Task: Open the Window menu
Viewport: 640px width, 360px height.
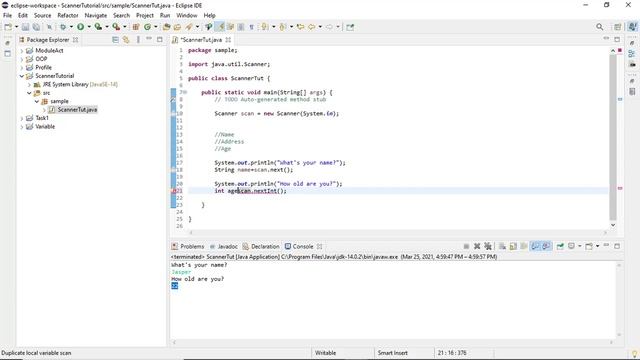Action: click(x=187, y=16)
